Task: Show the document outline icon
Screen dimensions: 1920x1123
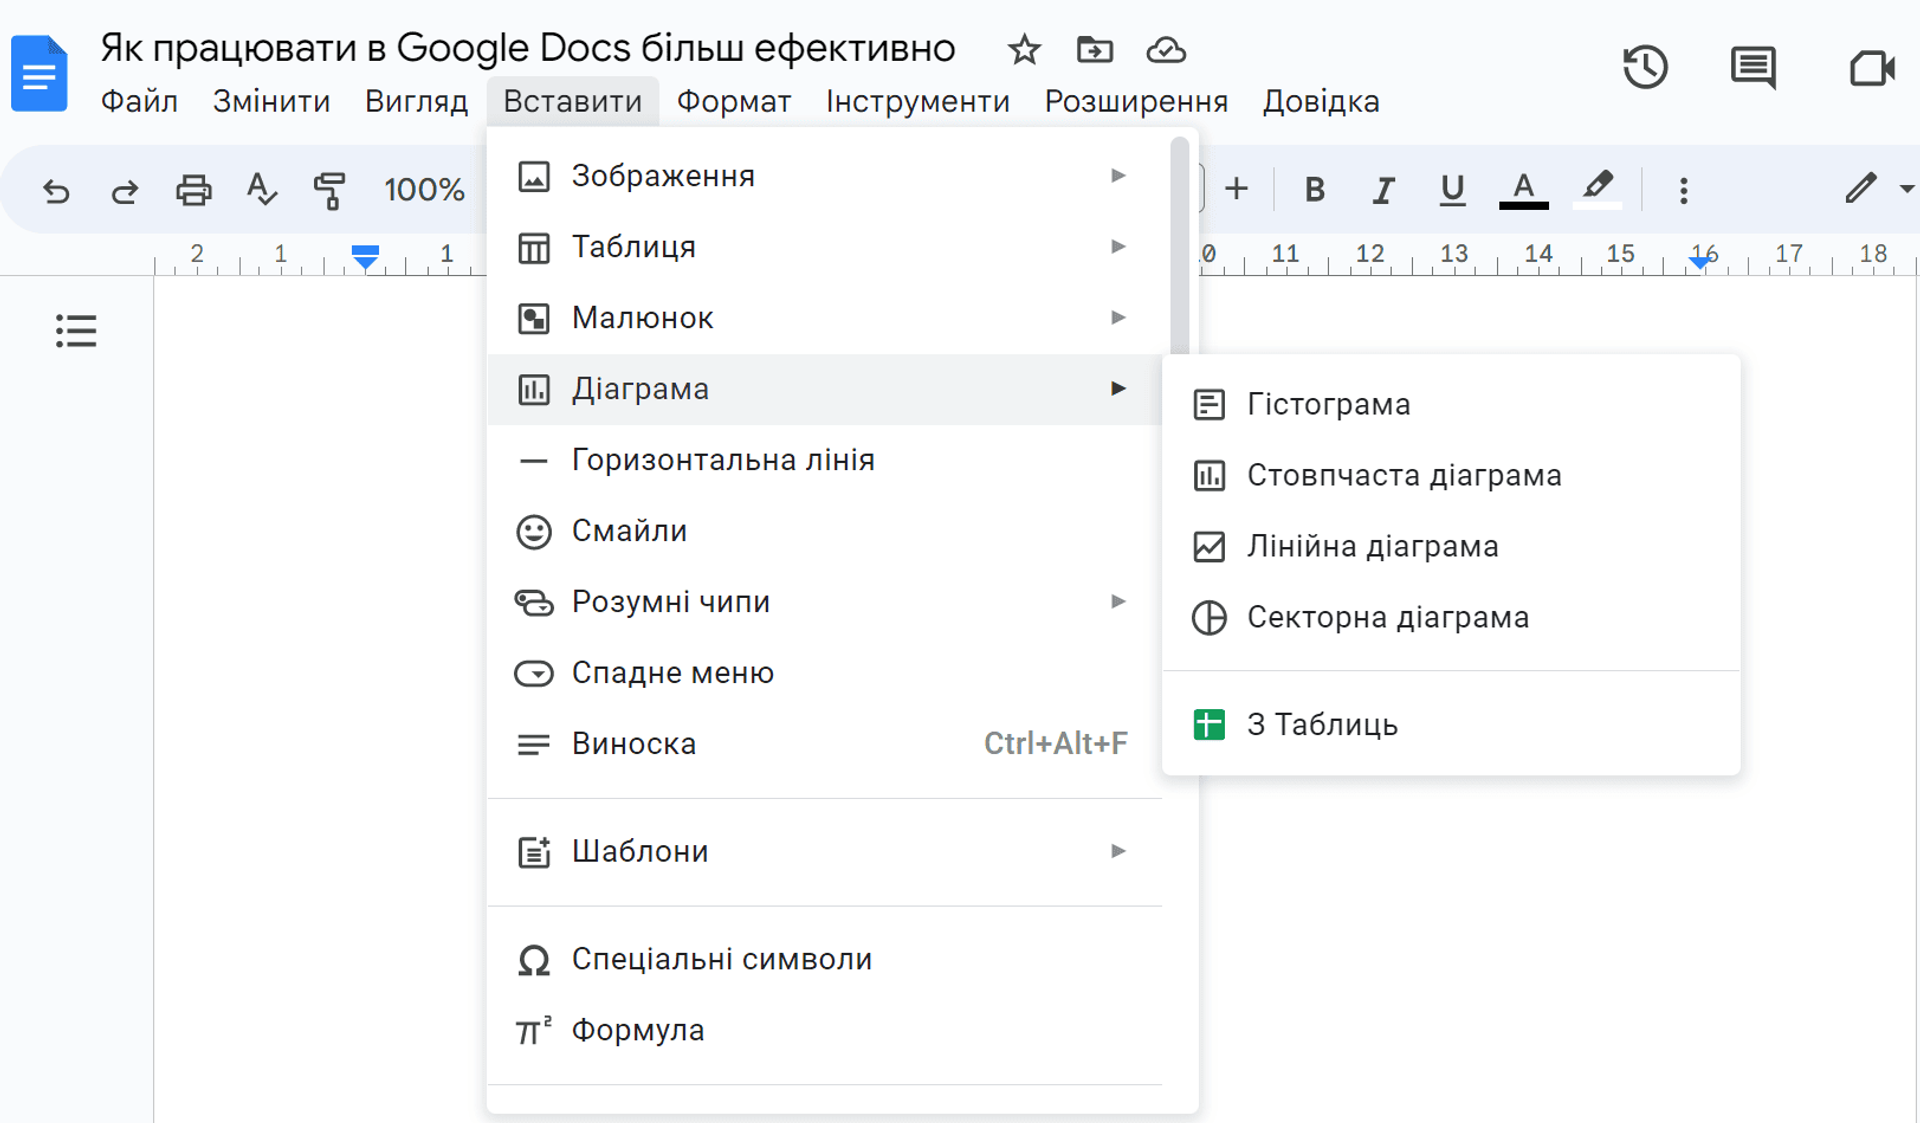Action: pyautogui.click(x=76, y=331)
